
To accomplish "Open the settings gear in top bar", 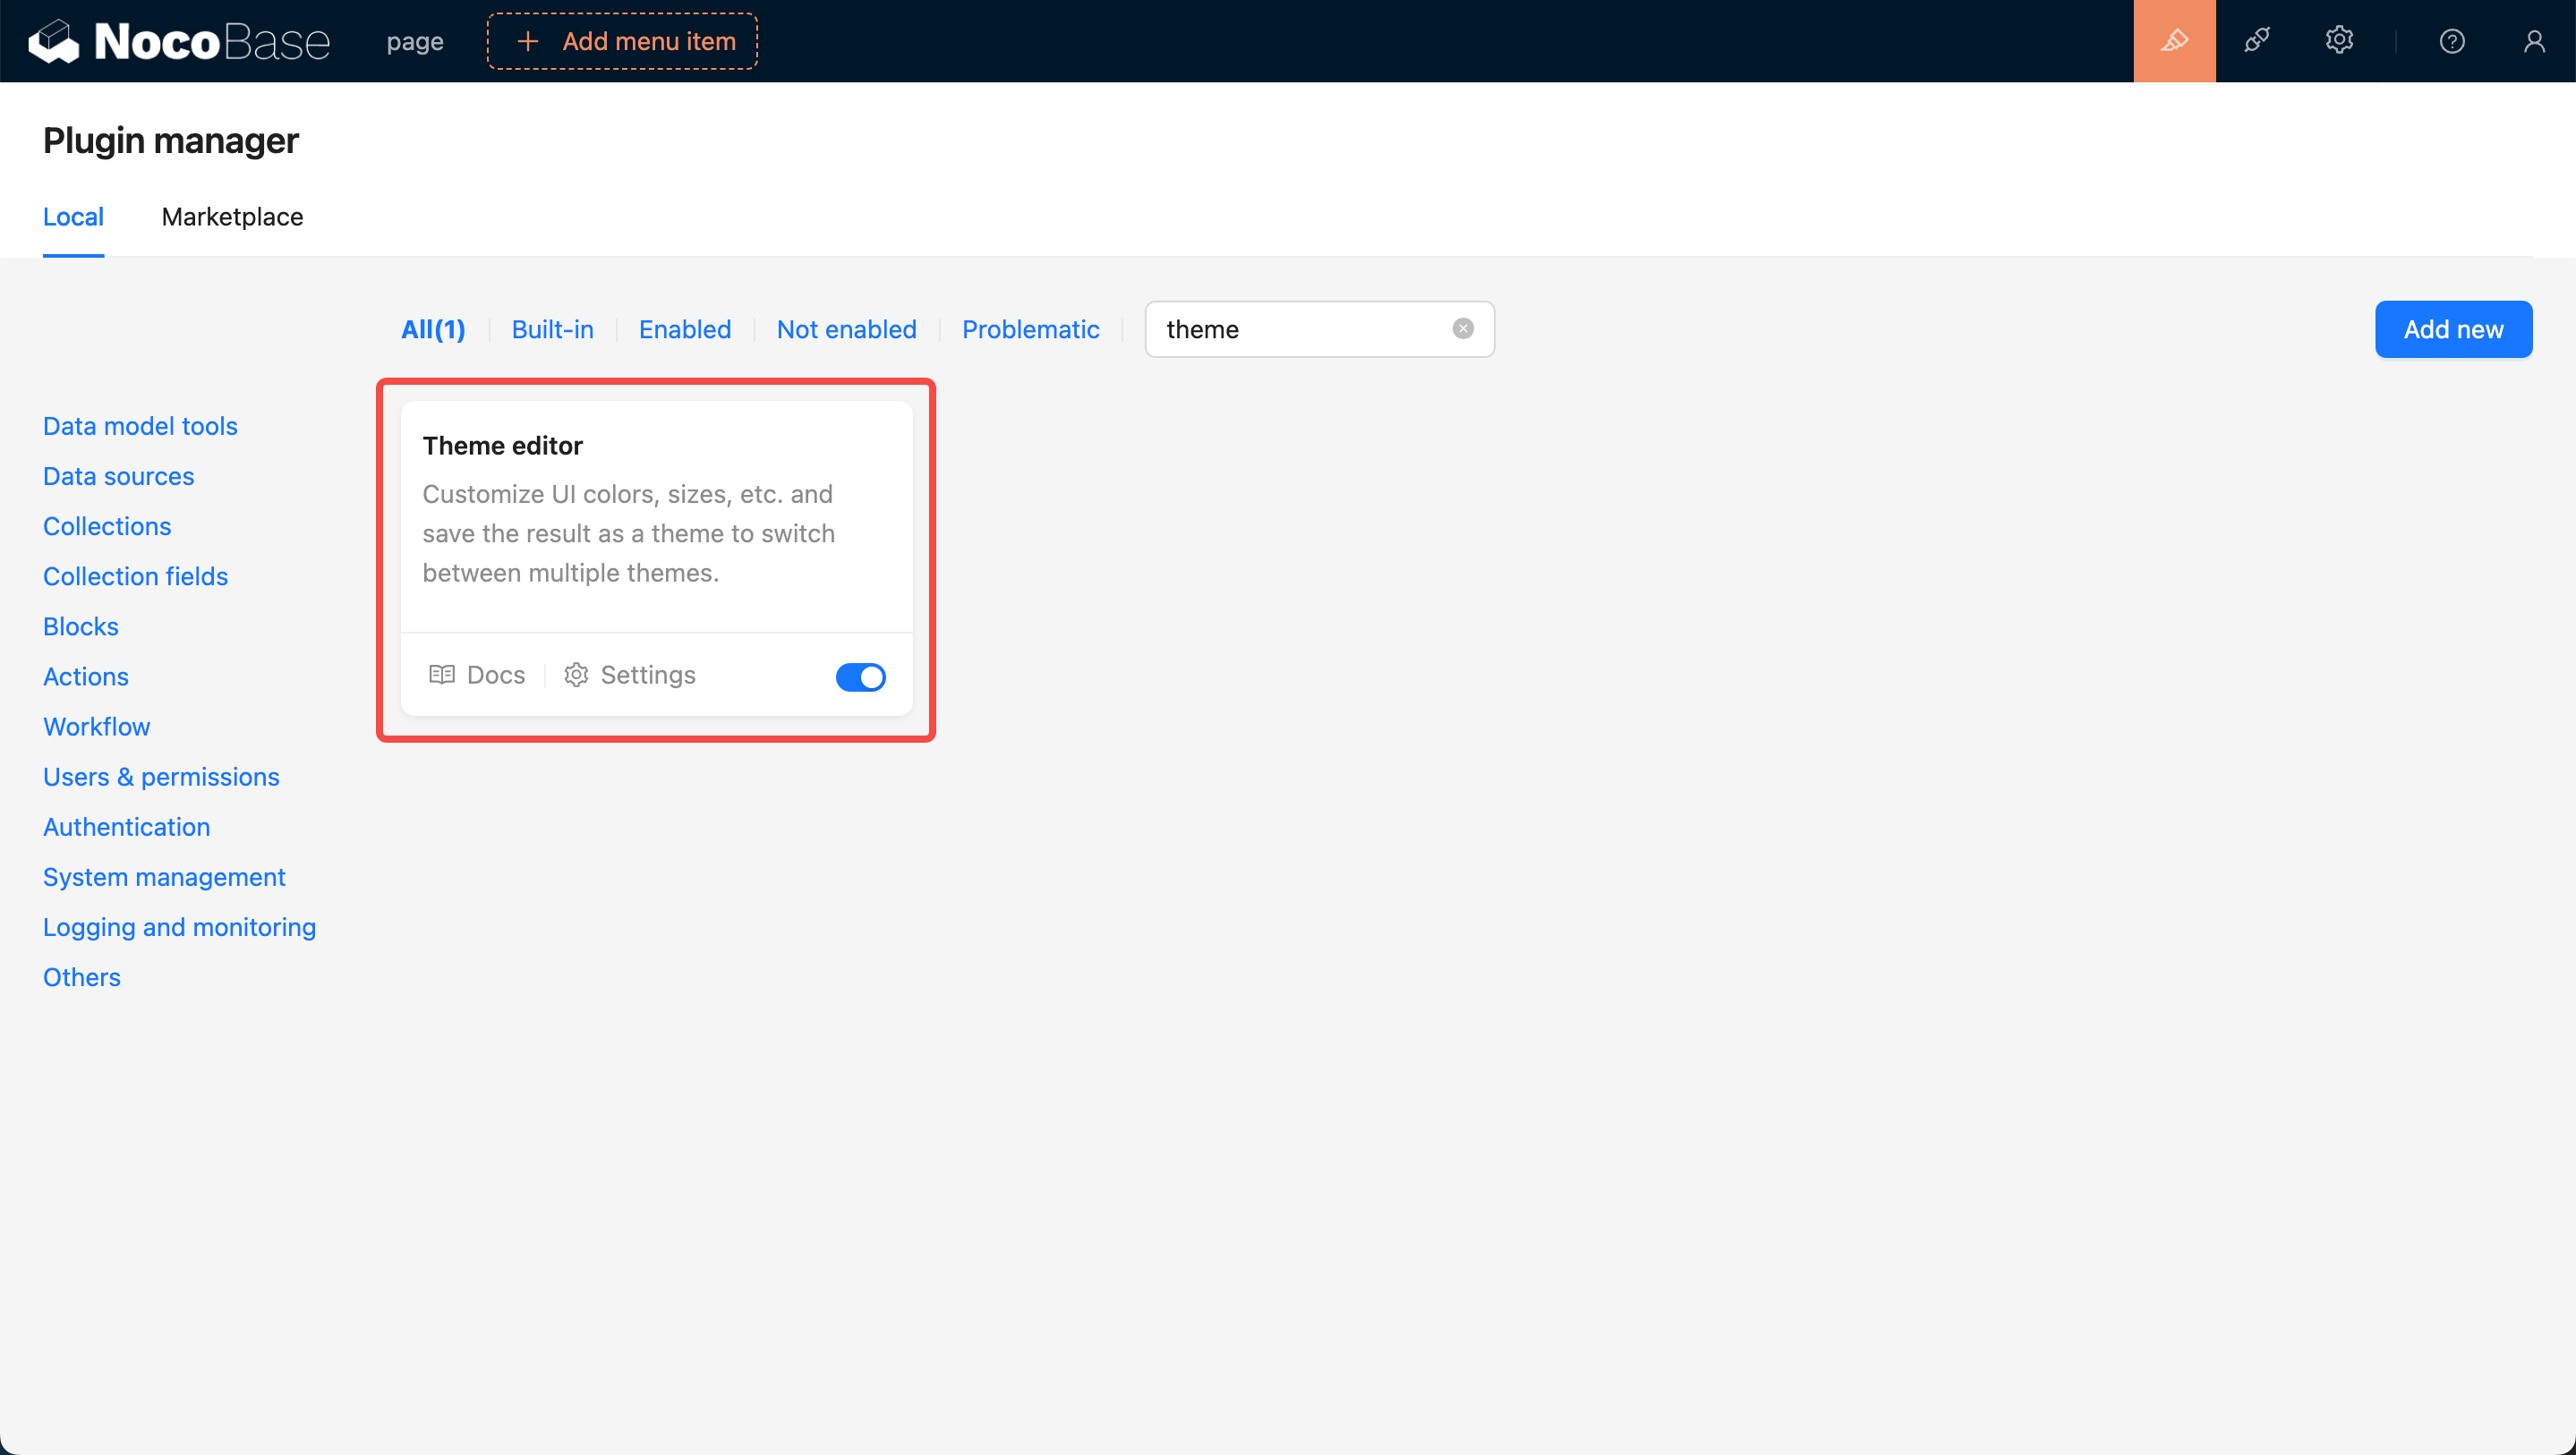I will (x=2338, y=41).
